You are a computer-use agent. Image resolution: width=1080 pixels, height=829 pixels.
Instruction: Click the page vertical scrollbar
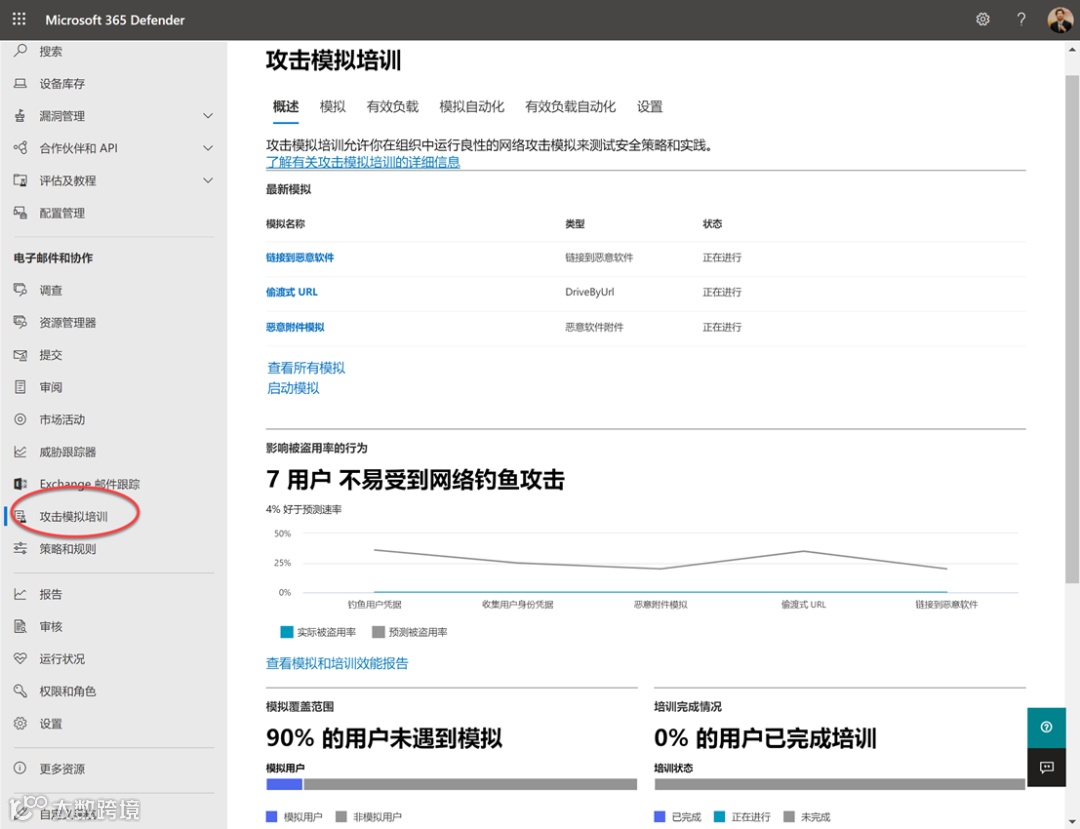pyautogui.click(x=1072, y=330)
